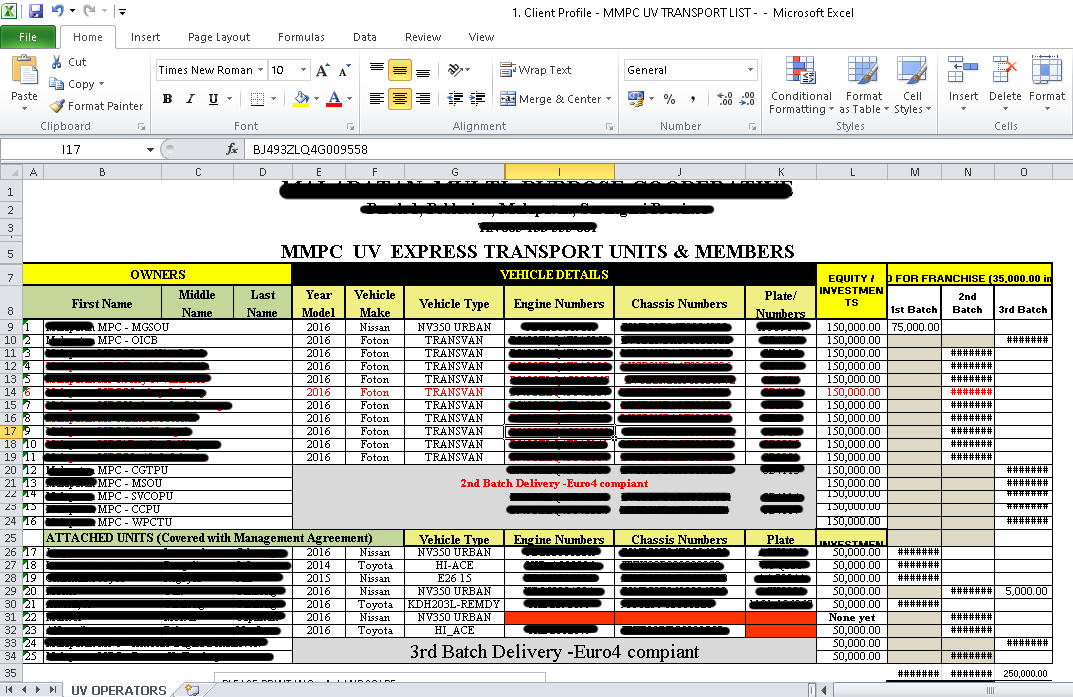
Task: Click the Format cells button
Action: tap(1047, 84)
